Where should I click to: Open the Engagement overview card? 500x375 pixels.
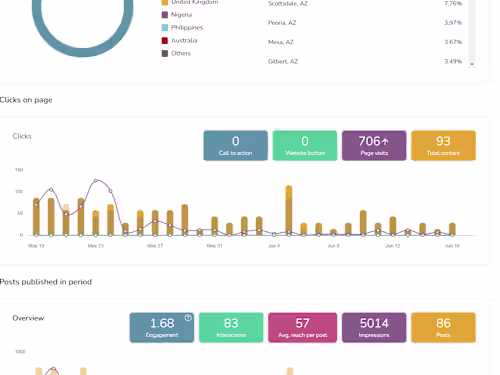(162, 328)
